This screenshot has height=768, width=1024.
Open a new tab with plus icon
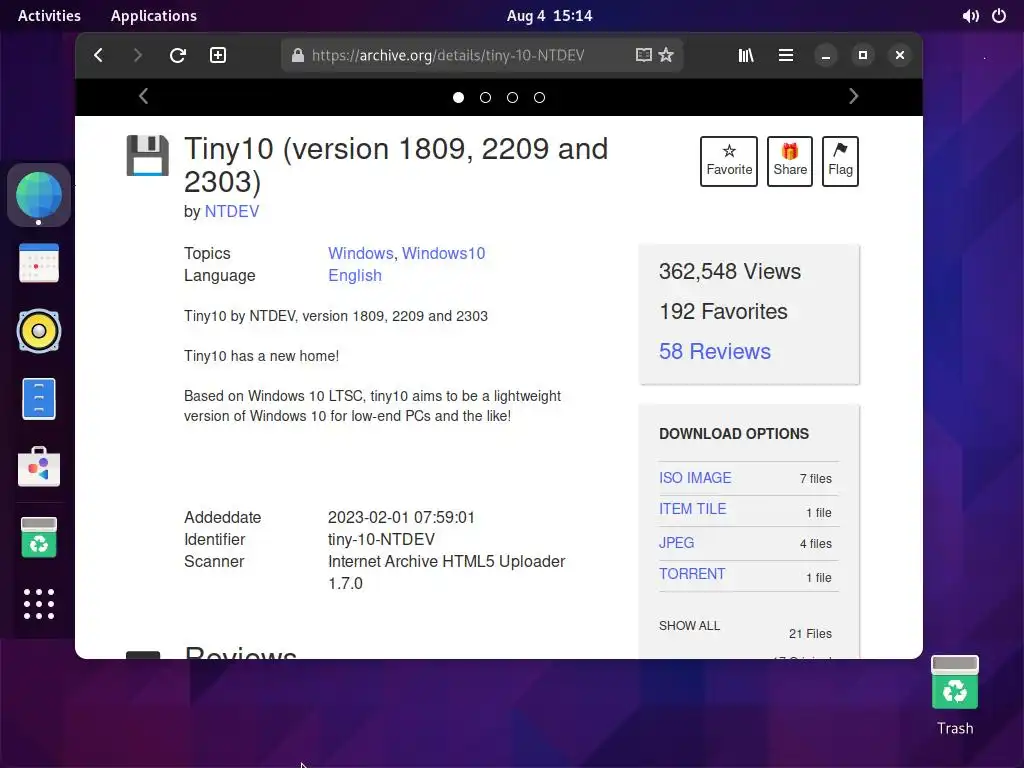218,56
